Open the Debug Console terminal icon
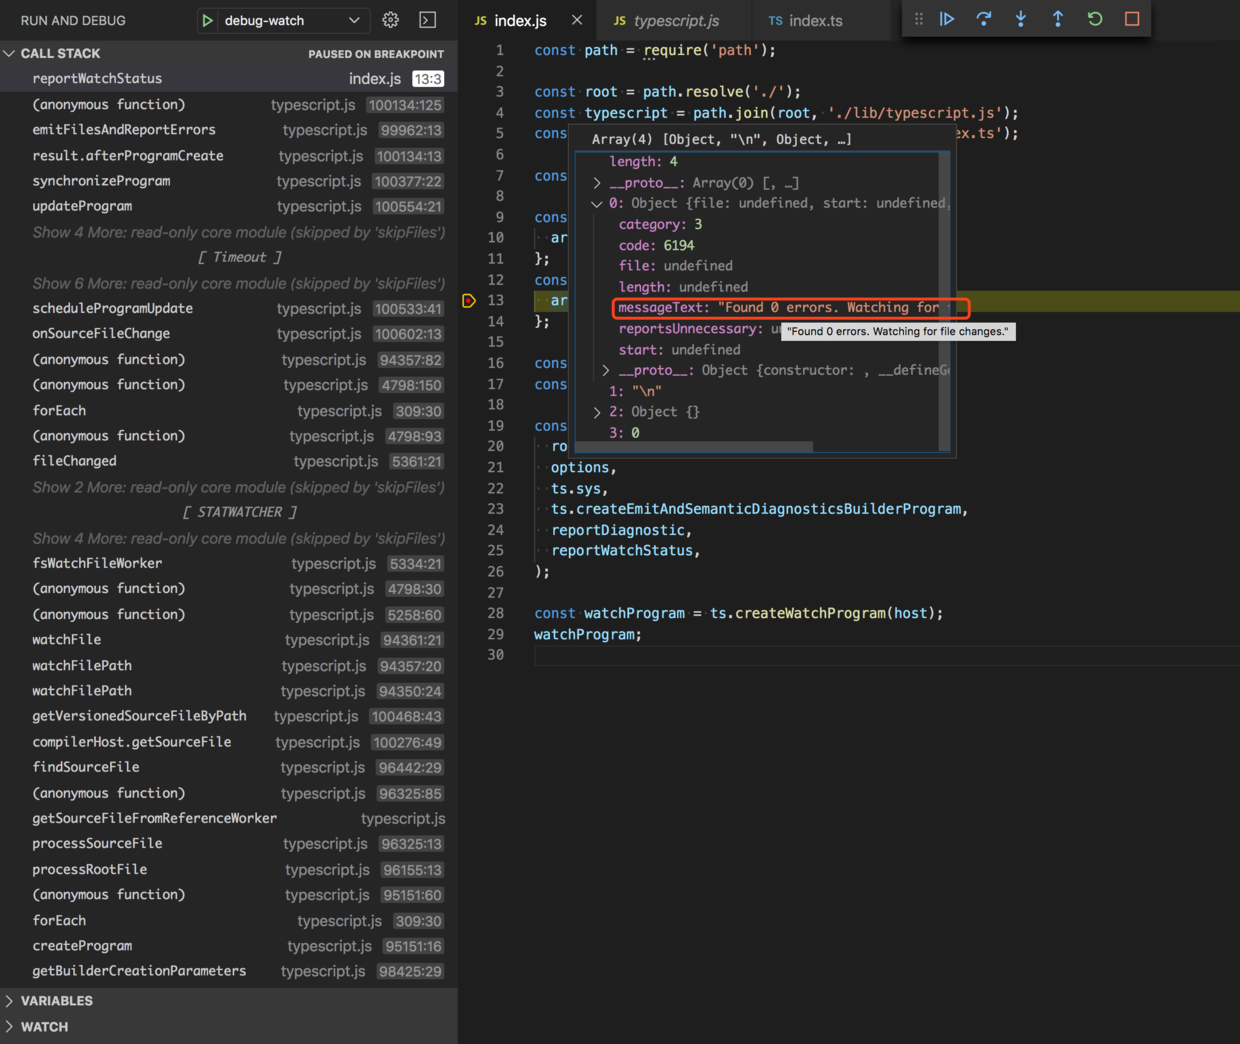 pos(427,20)
